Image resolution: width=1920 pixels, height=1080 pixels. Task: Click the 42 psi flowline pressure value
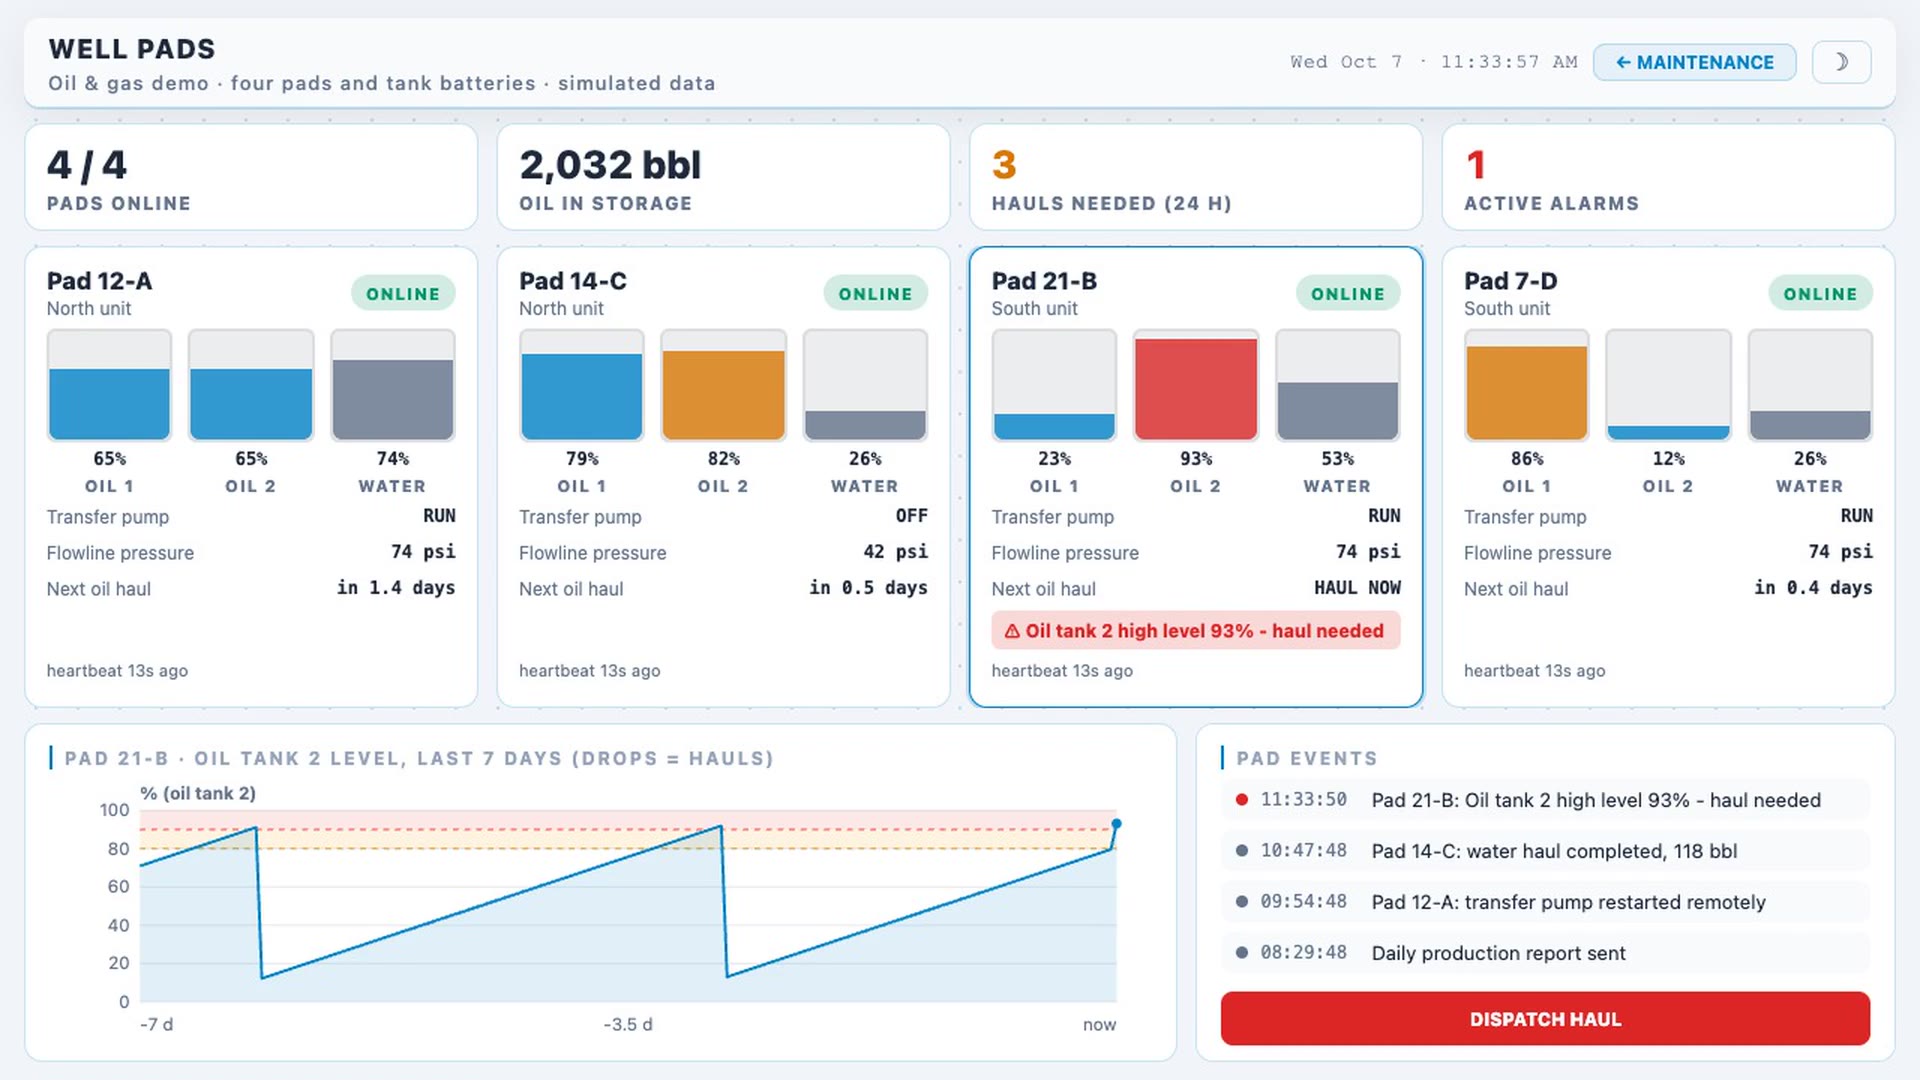pos(895,552)
